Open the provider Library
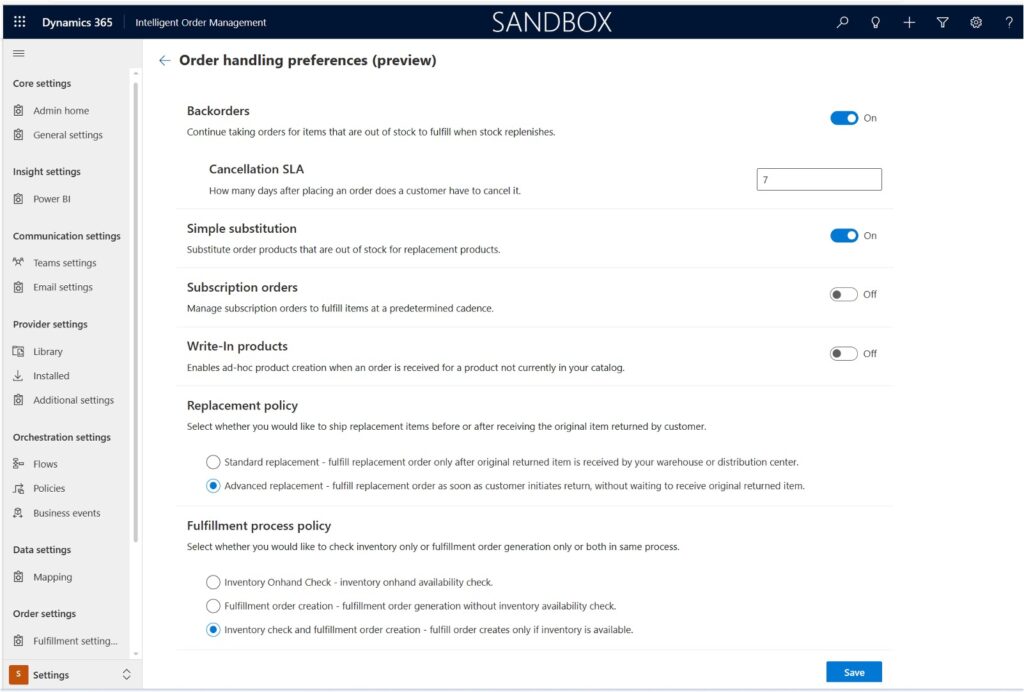This screenshot has height=692, width=1024. [x=46, y=351]
